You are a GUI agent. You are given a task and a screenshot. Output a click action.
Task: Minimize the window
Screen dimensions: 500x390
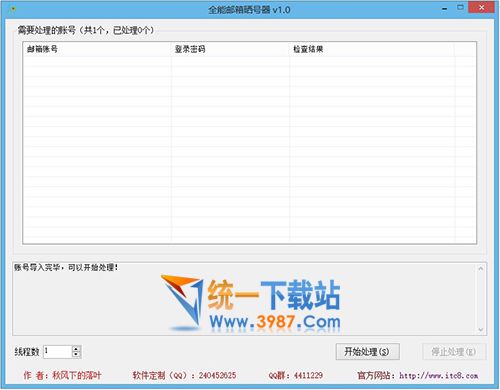coord(445,9)
